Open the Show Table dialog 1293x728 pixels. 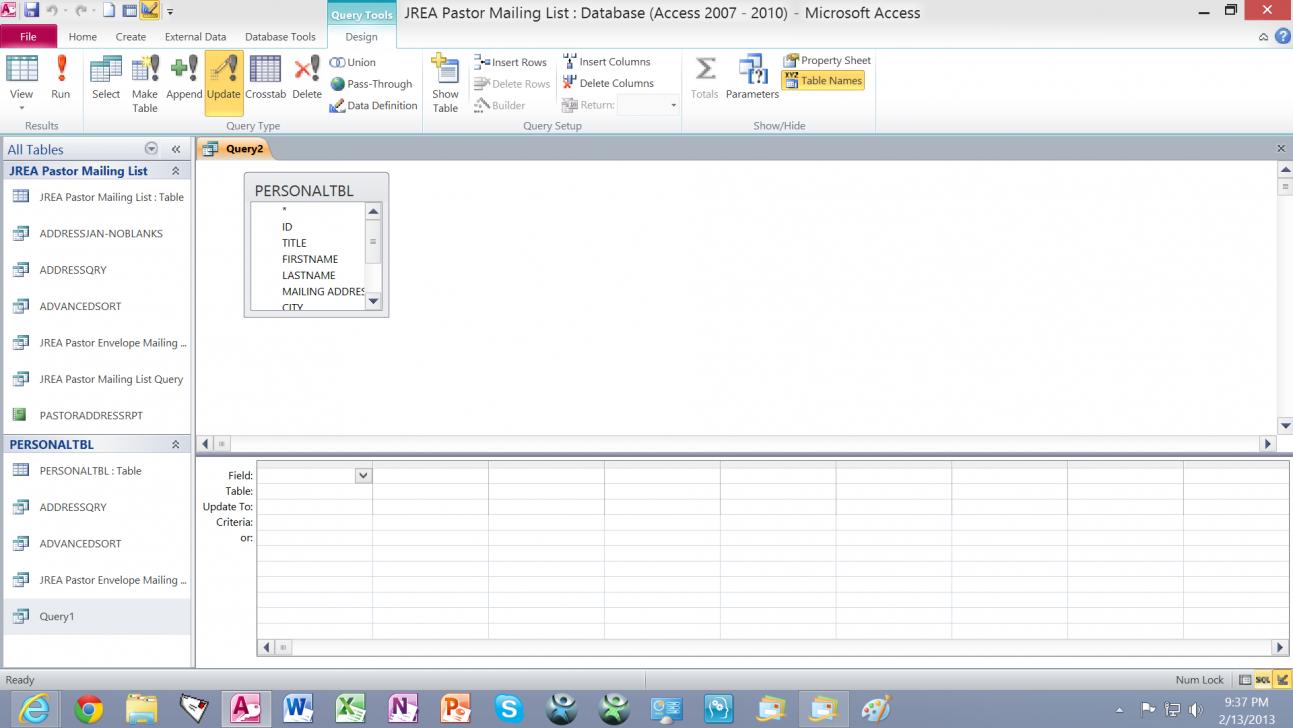click(445, 83)
